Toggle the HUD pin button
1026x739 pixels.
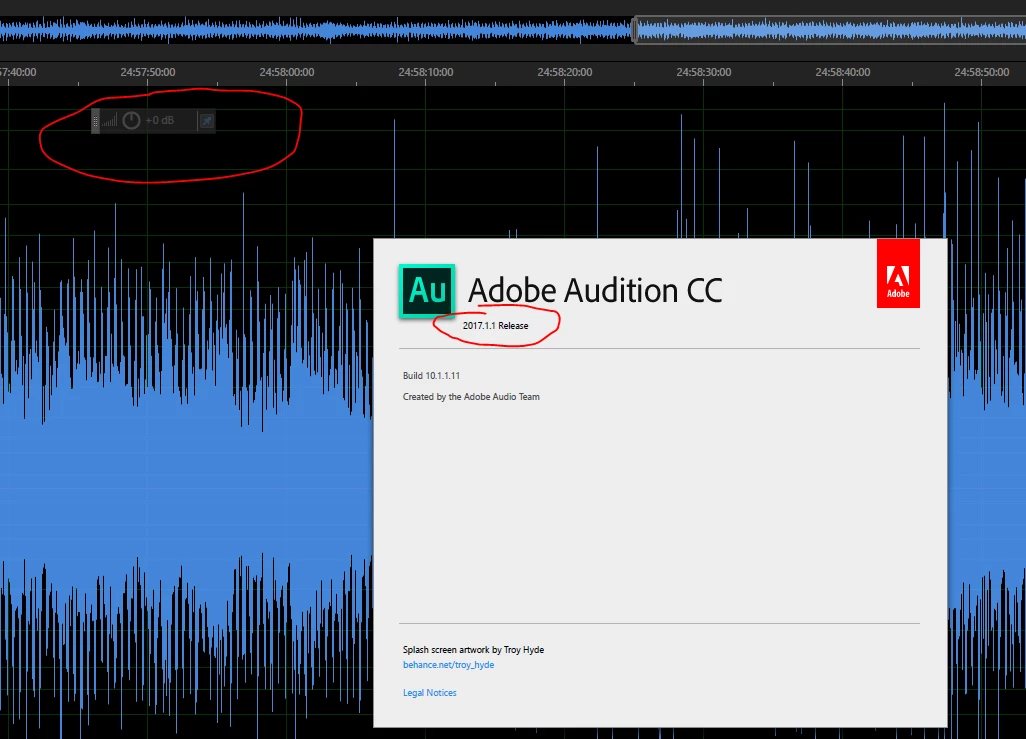[207, 120]
